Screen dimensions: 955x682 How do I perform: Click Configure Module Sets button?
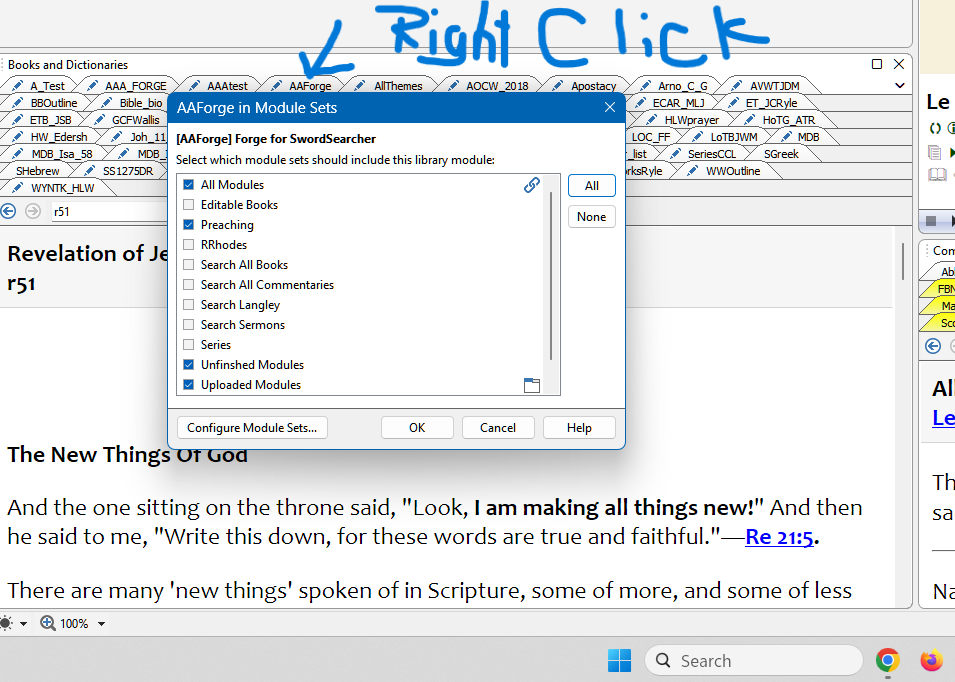(252, 427)
